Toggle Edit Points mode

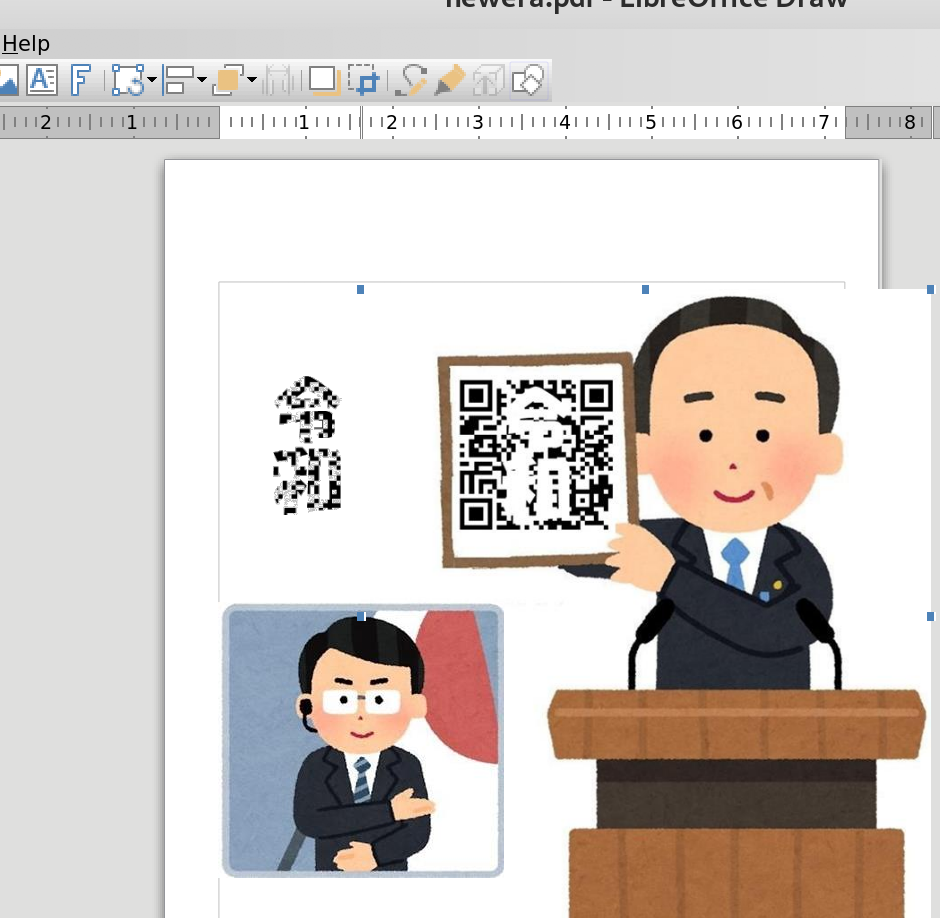(411, 80)
